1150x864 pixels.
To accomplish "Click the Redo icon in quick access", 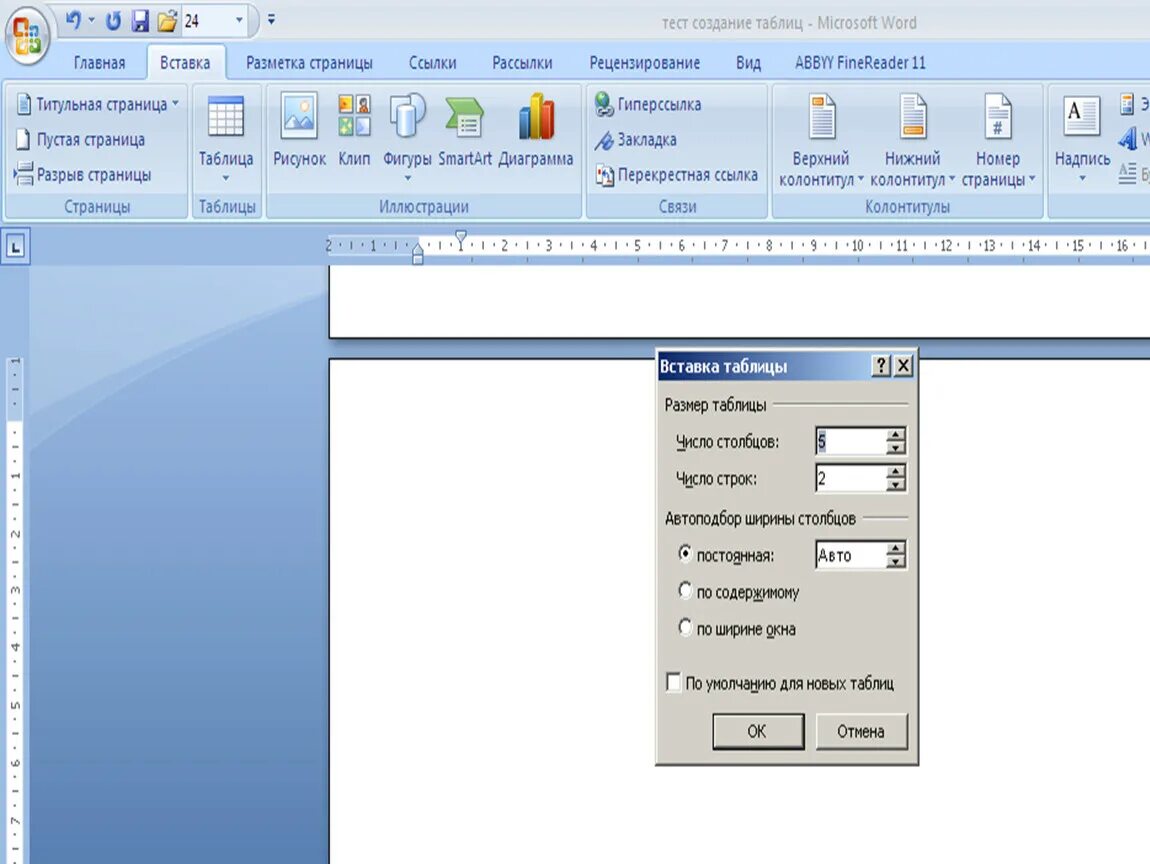I will pyautogui.click(x=113, y=21).
